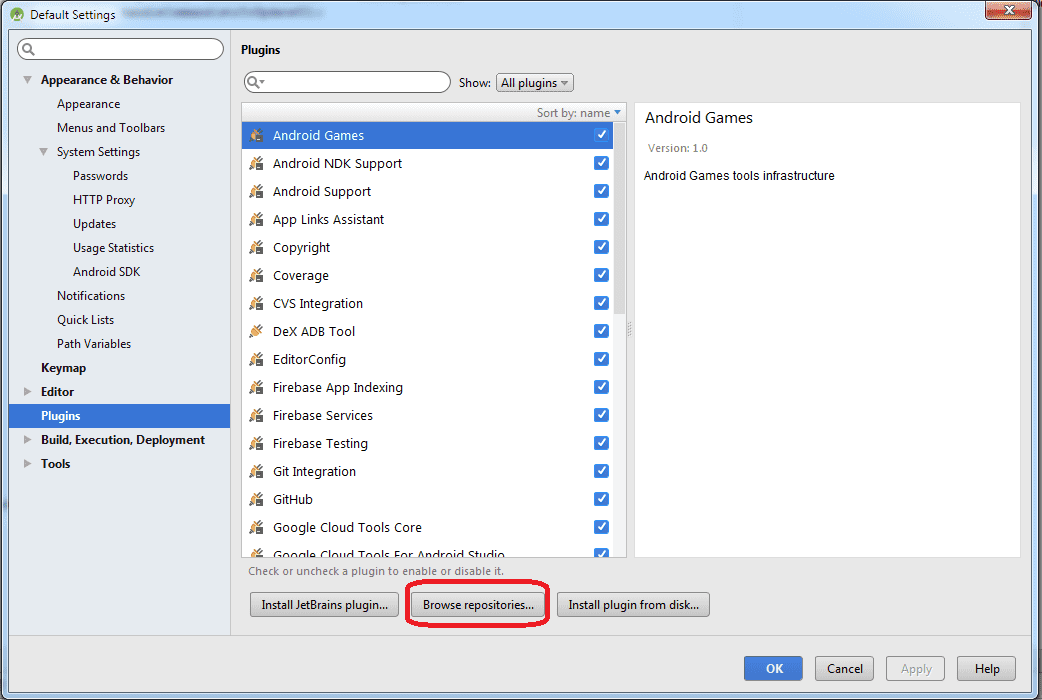This screenshot has height=700, width=1042.
Task: Click the Firebase Testing plugin icon
Action: (257, 443)
